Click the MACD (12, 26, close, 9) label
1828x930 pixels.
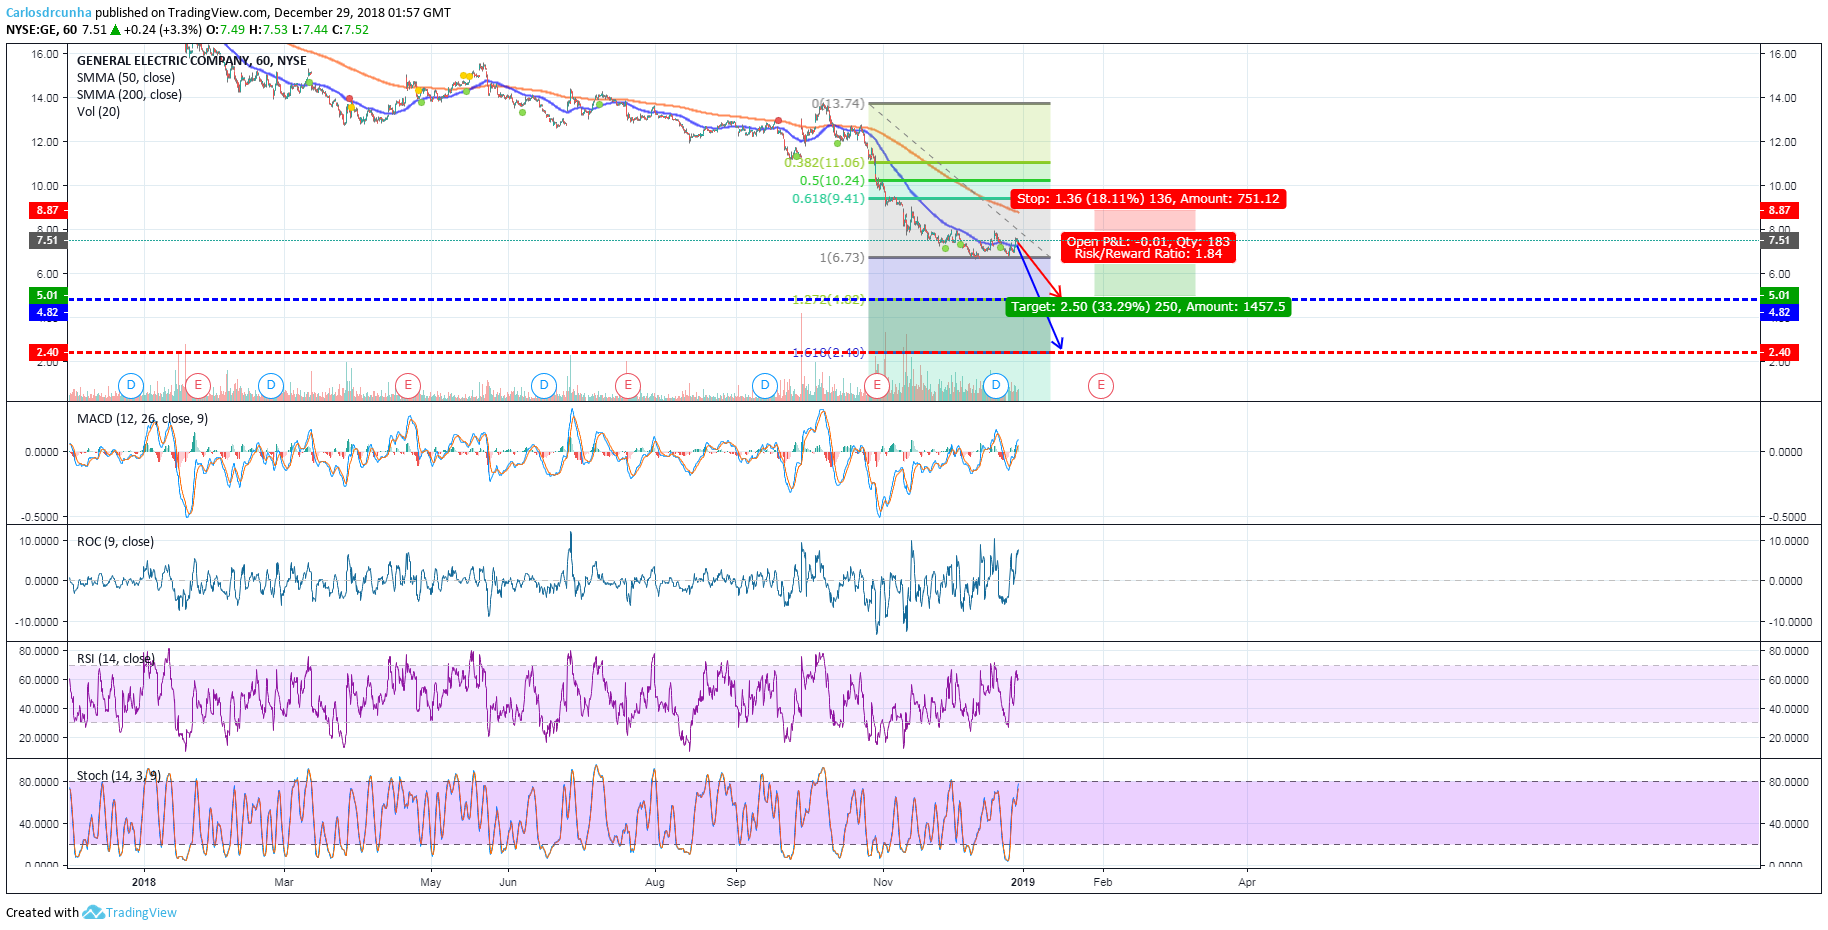[142, 419]
